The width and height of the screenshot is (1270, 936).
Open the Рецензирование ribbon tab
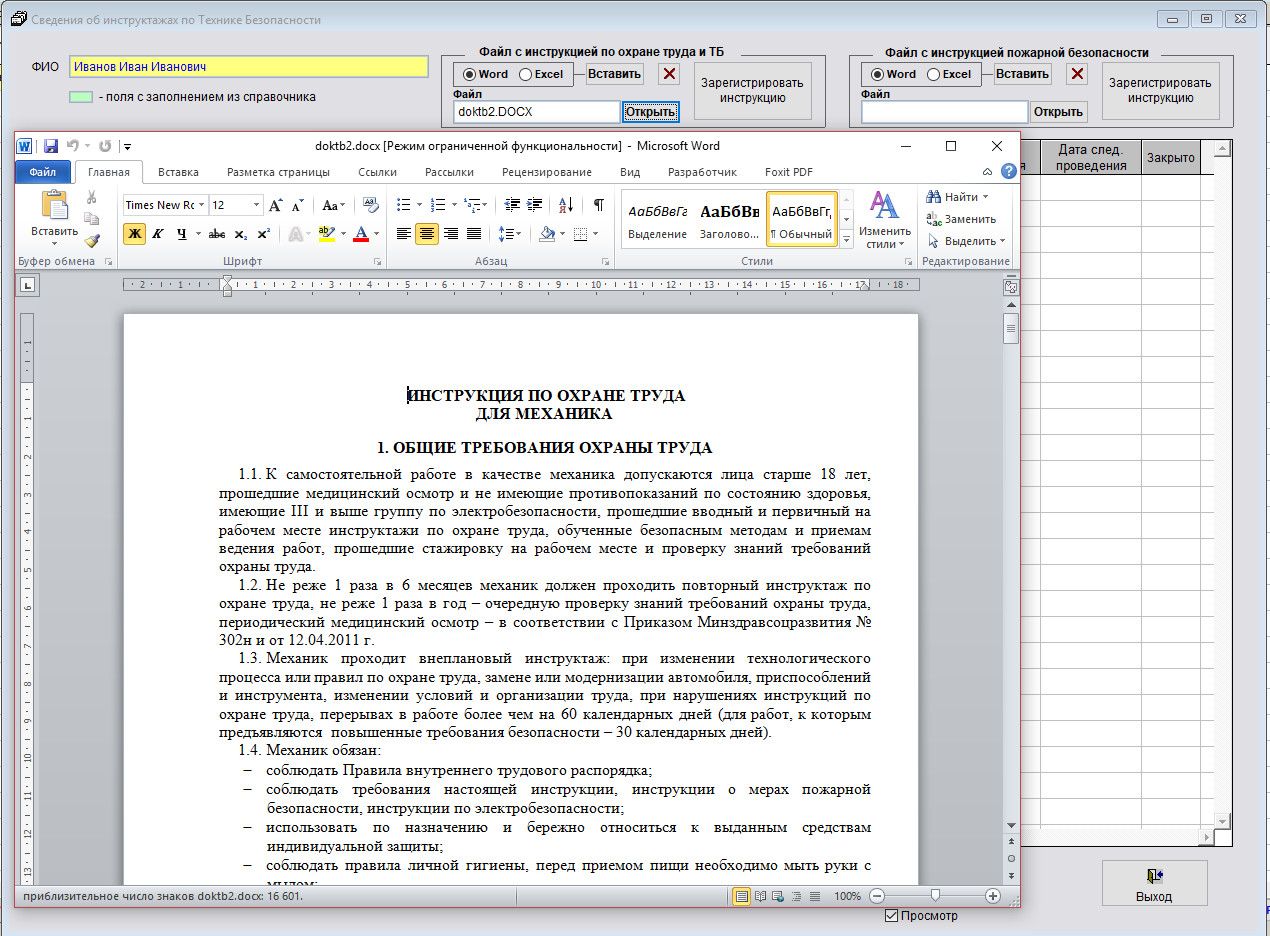pyautogui.click(x=546, y=172)
